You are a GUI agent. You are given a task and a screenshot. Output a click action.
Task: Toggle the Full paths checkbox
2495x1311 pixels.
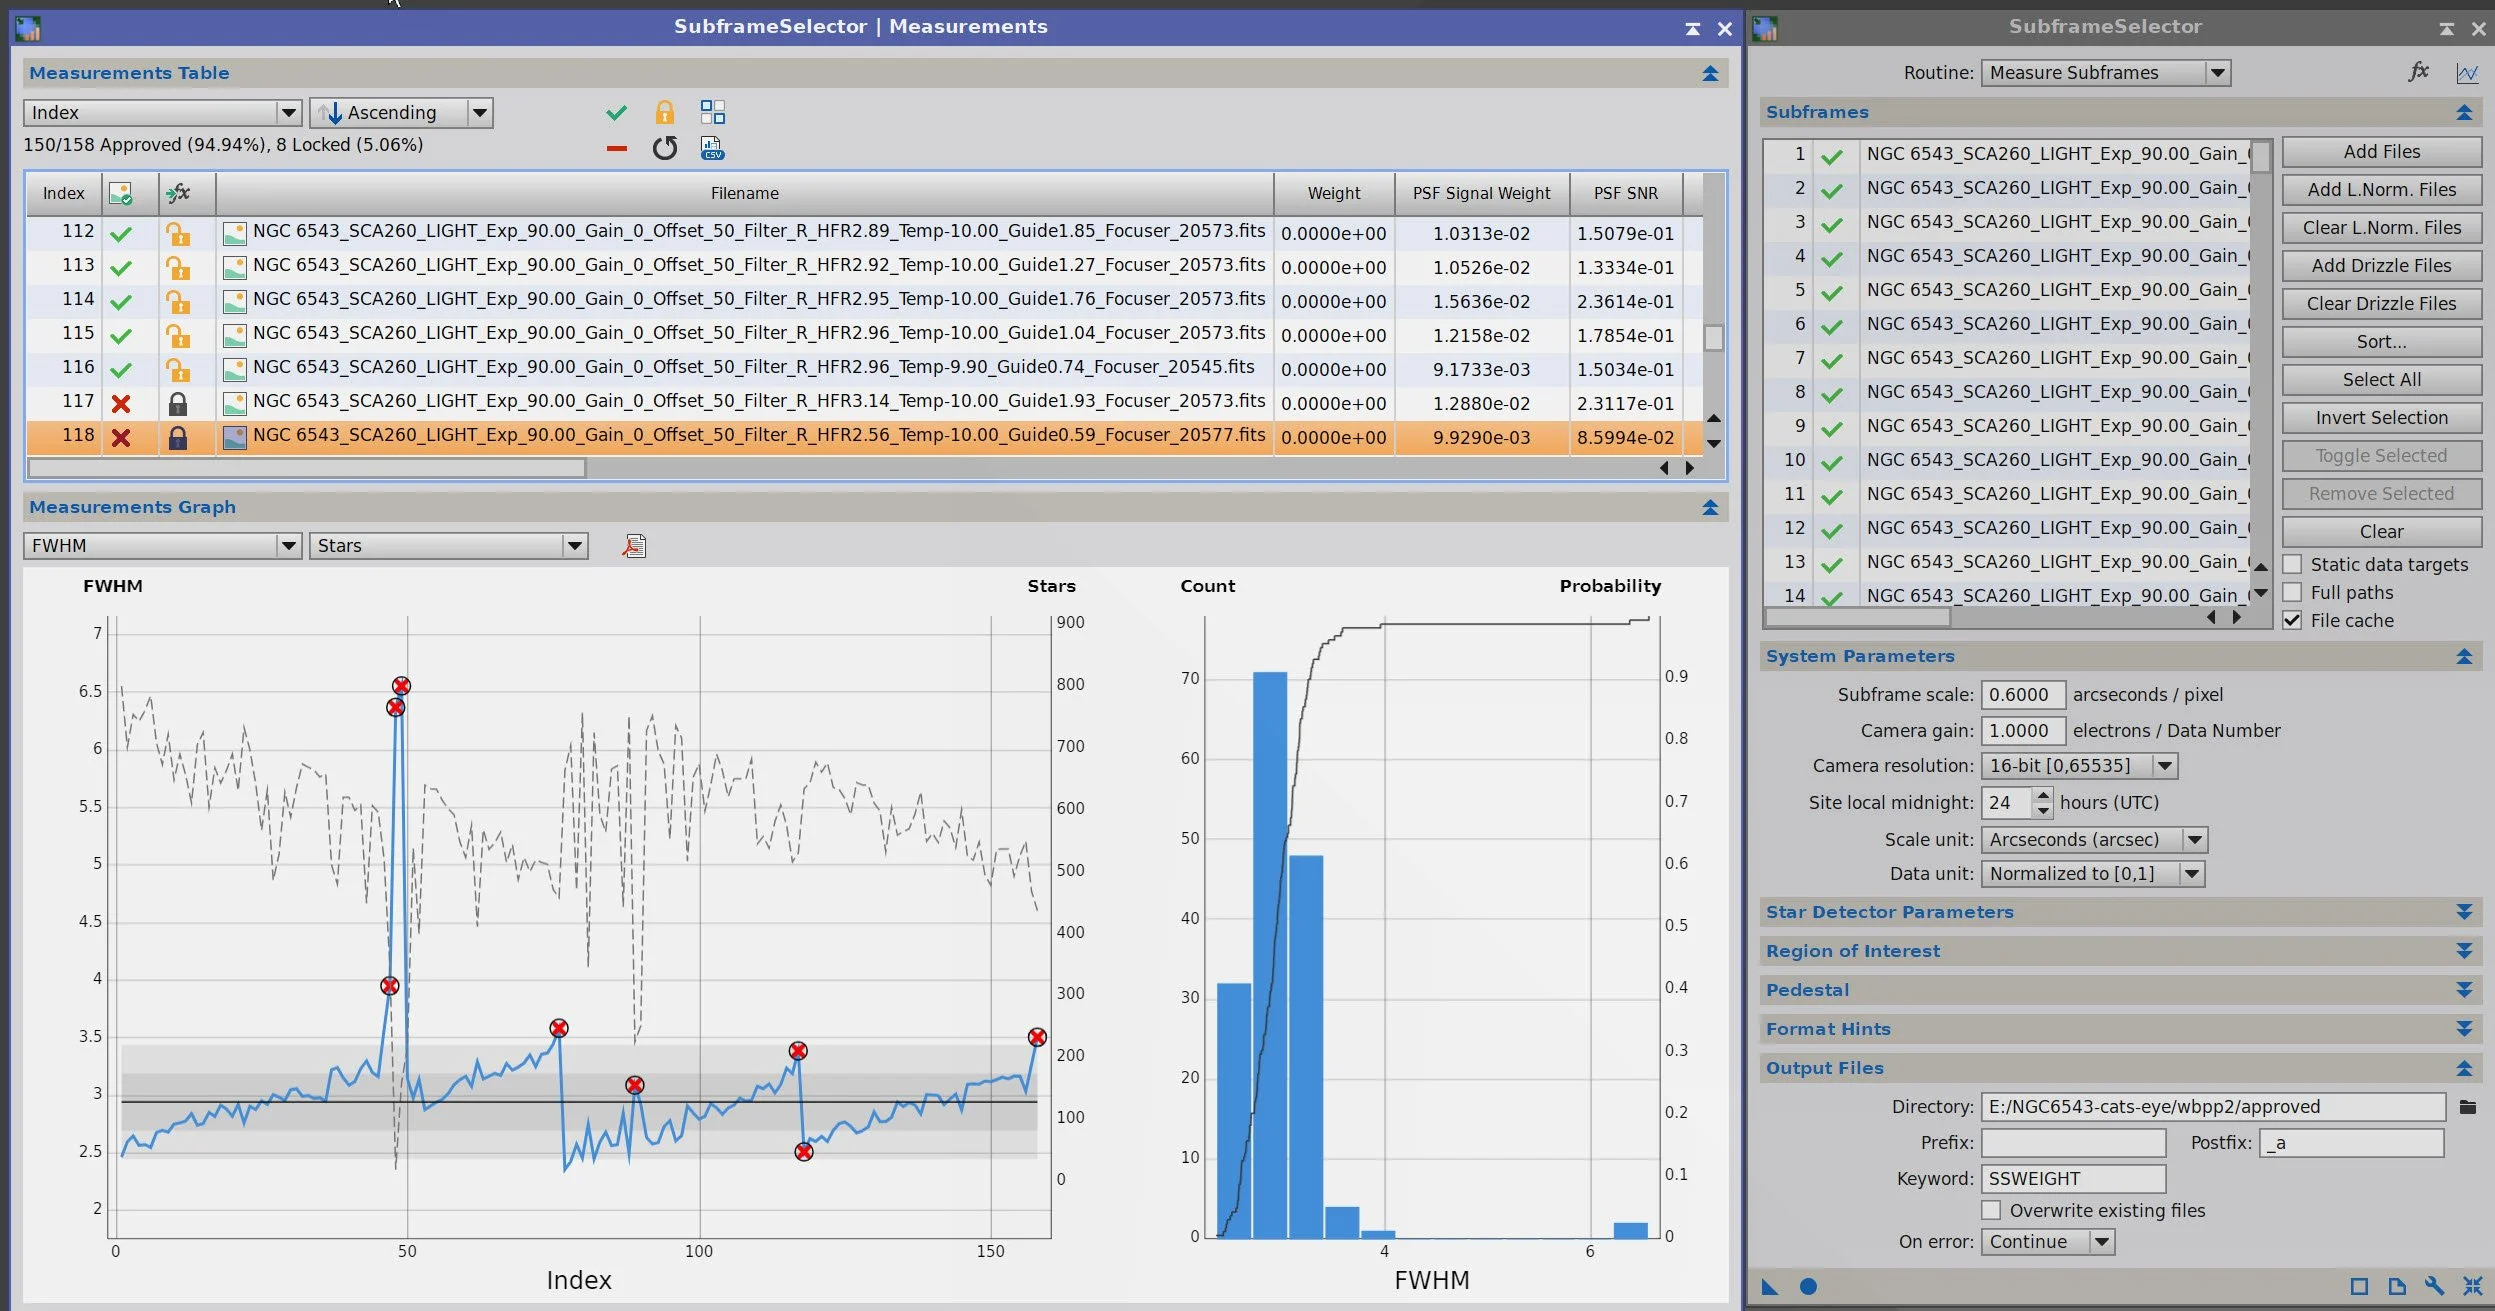(x=2293, y=593)
